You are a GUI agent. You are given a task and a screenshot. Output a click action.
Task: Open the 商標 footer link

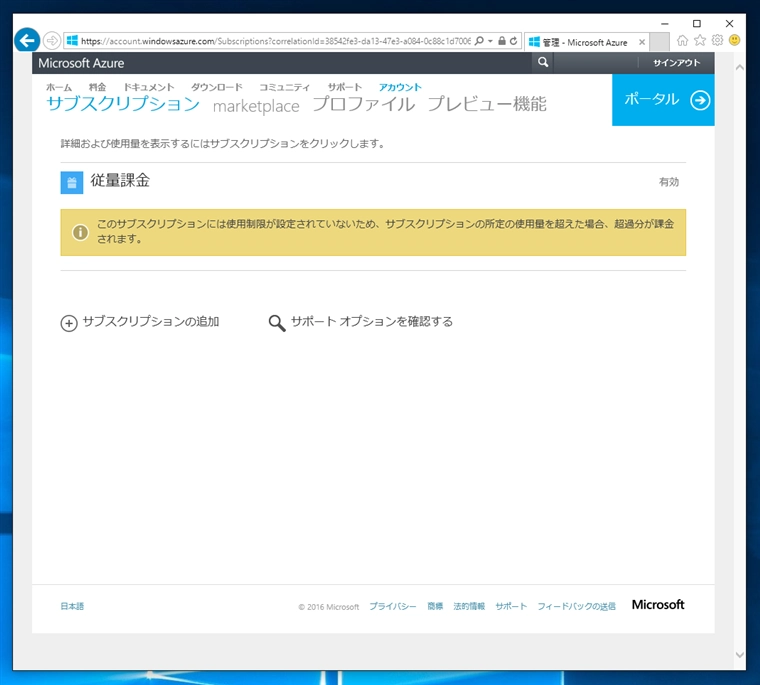pyautogui.click(x=435, y=606)
